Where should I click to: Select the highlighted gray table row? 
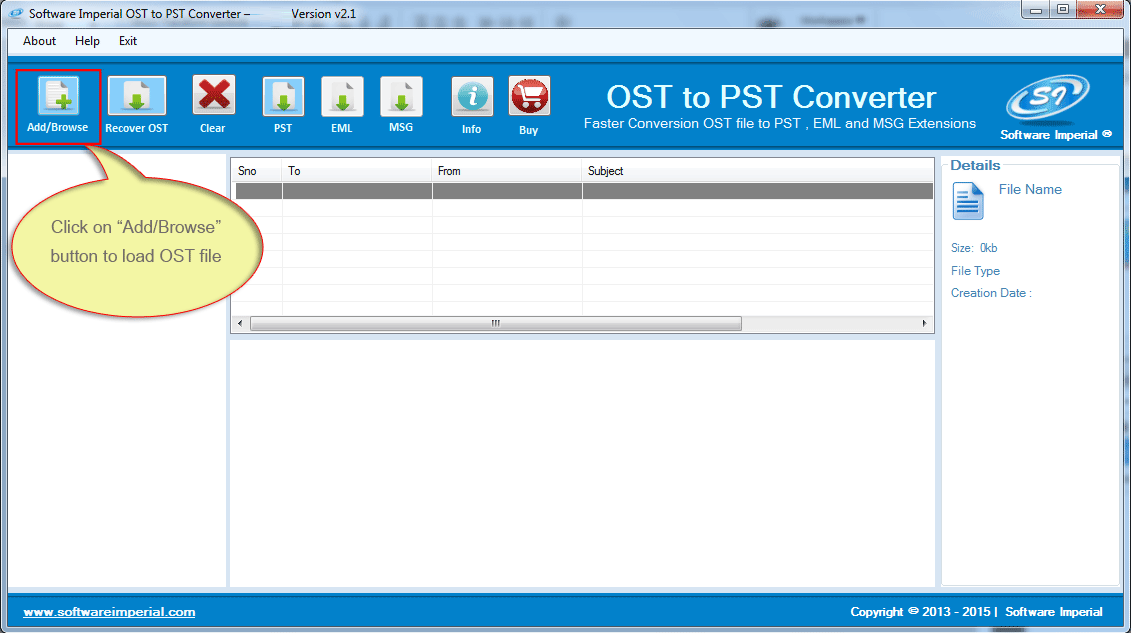584,191
